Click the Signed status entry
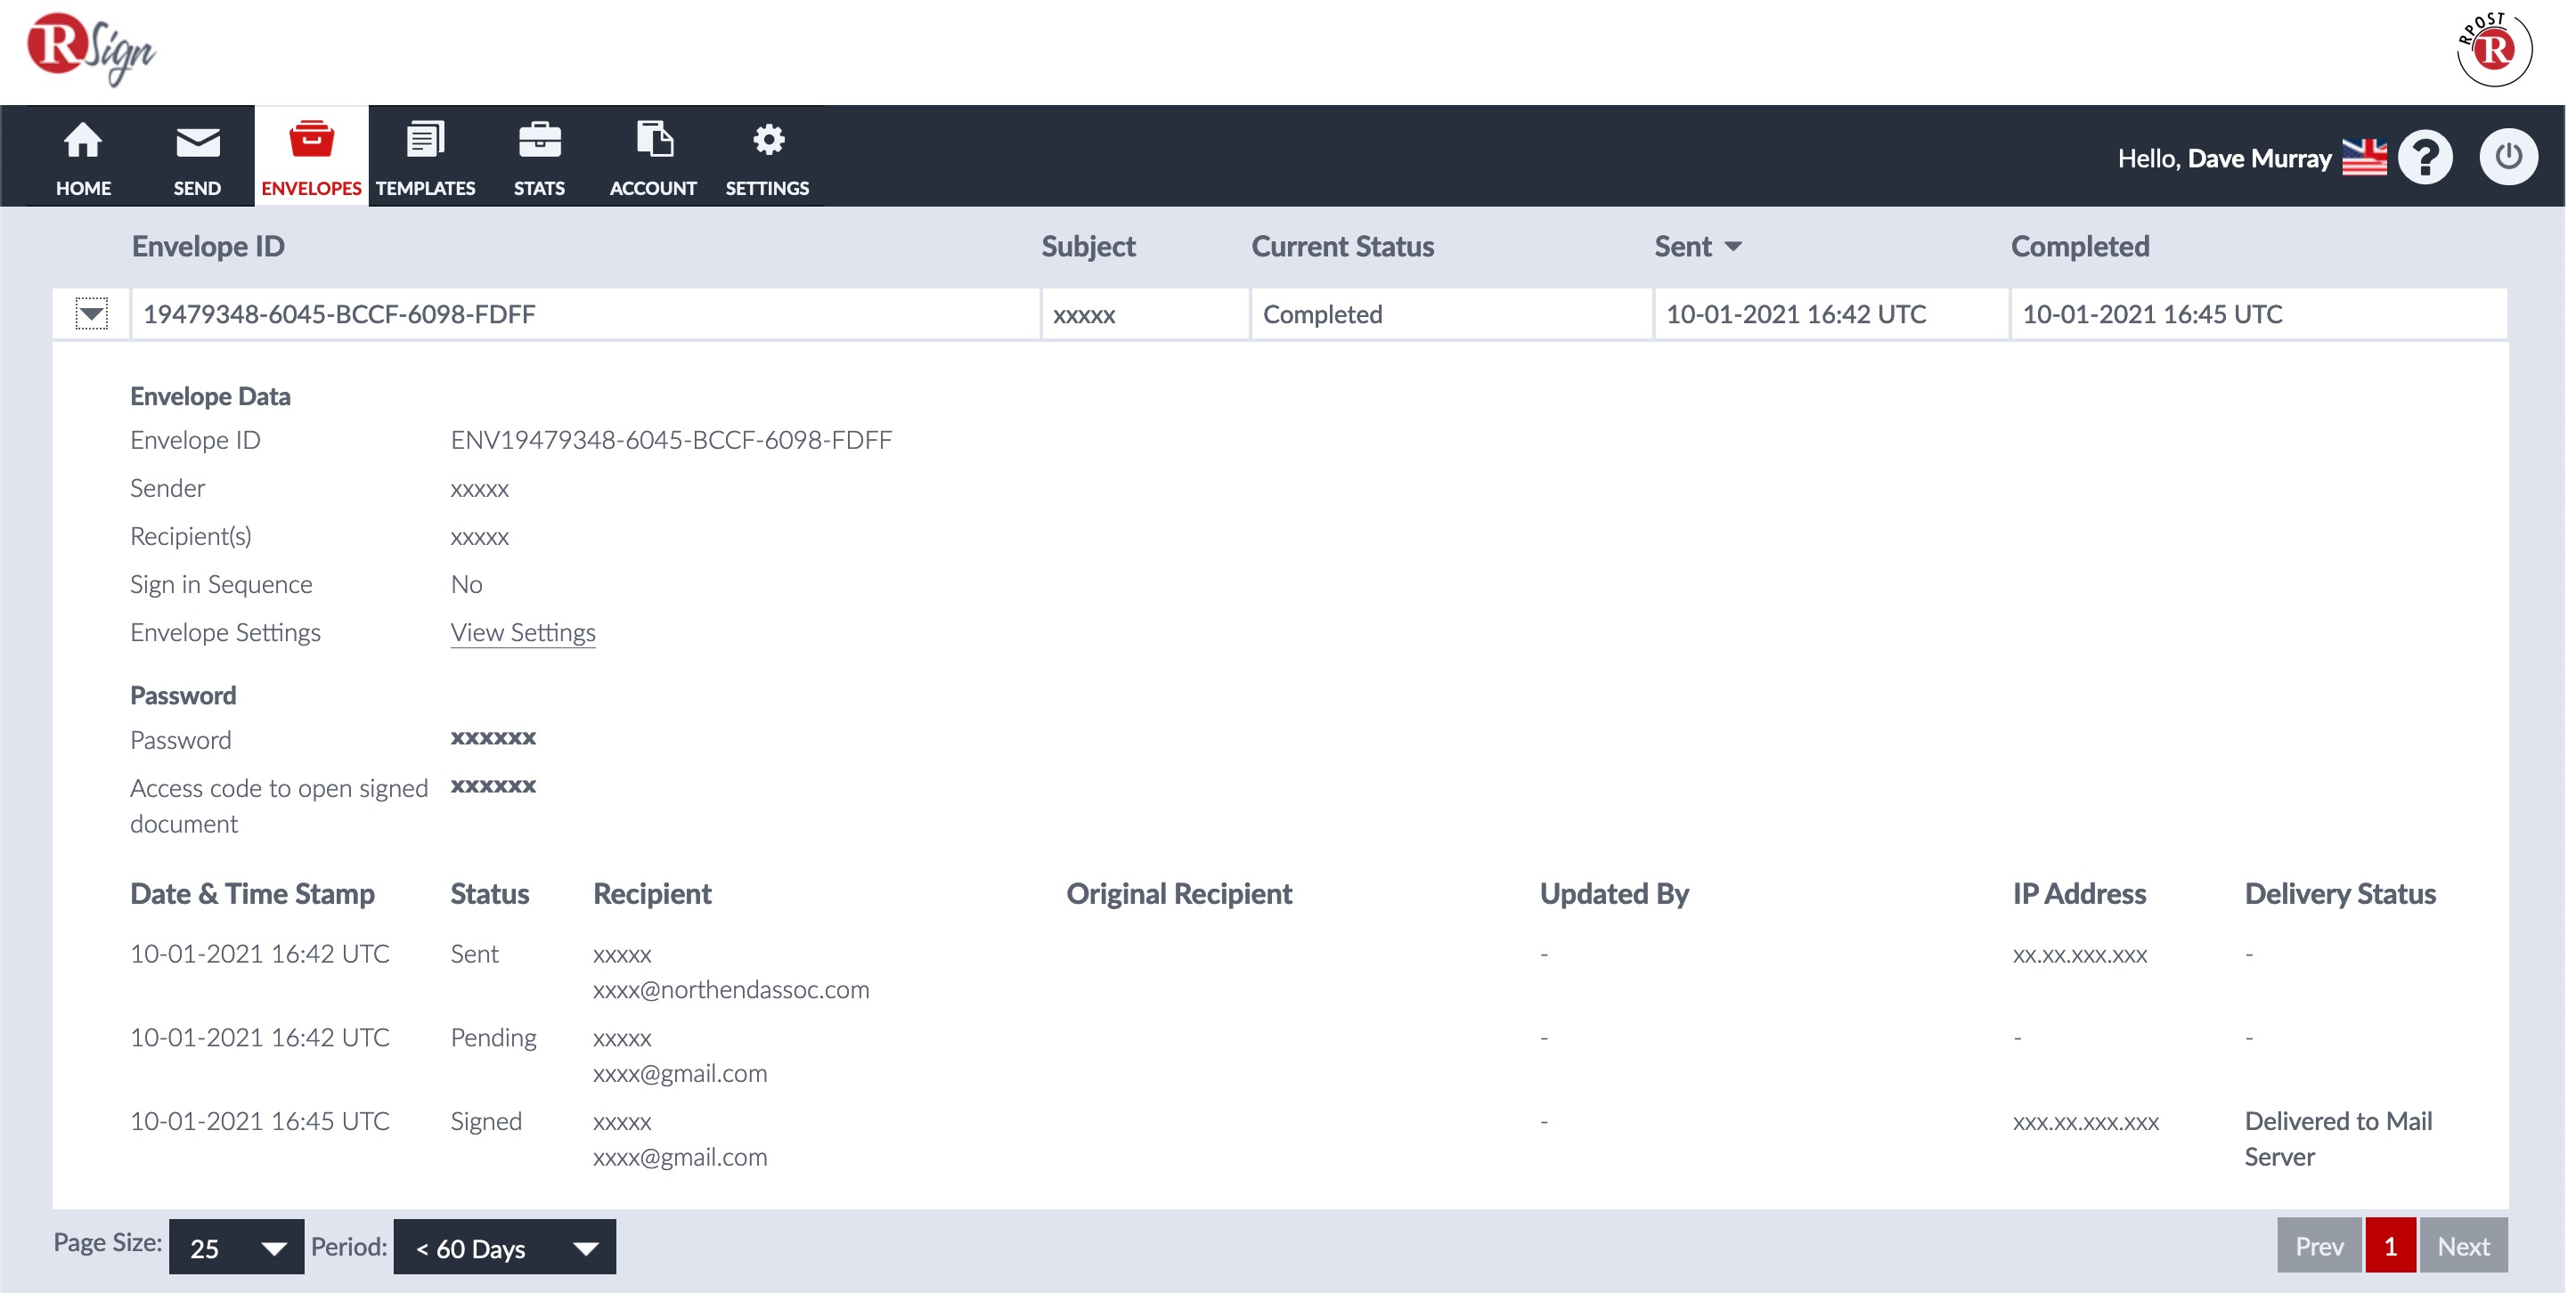 (486, 1122)
